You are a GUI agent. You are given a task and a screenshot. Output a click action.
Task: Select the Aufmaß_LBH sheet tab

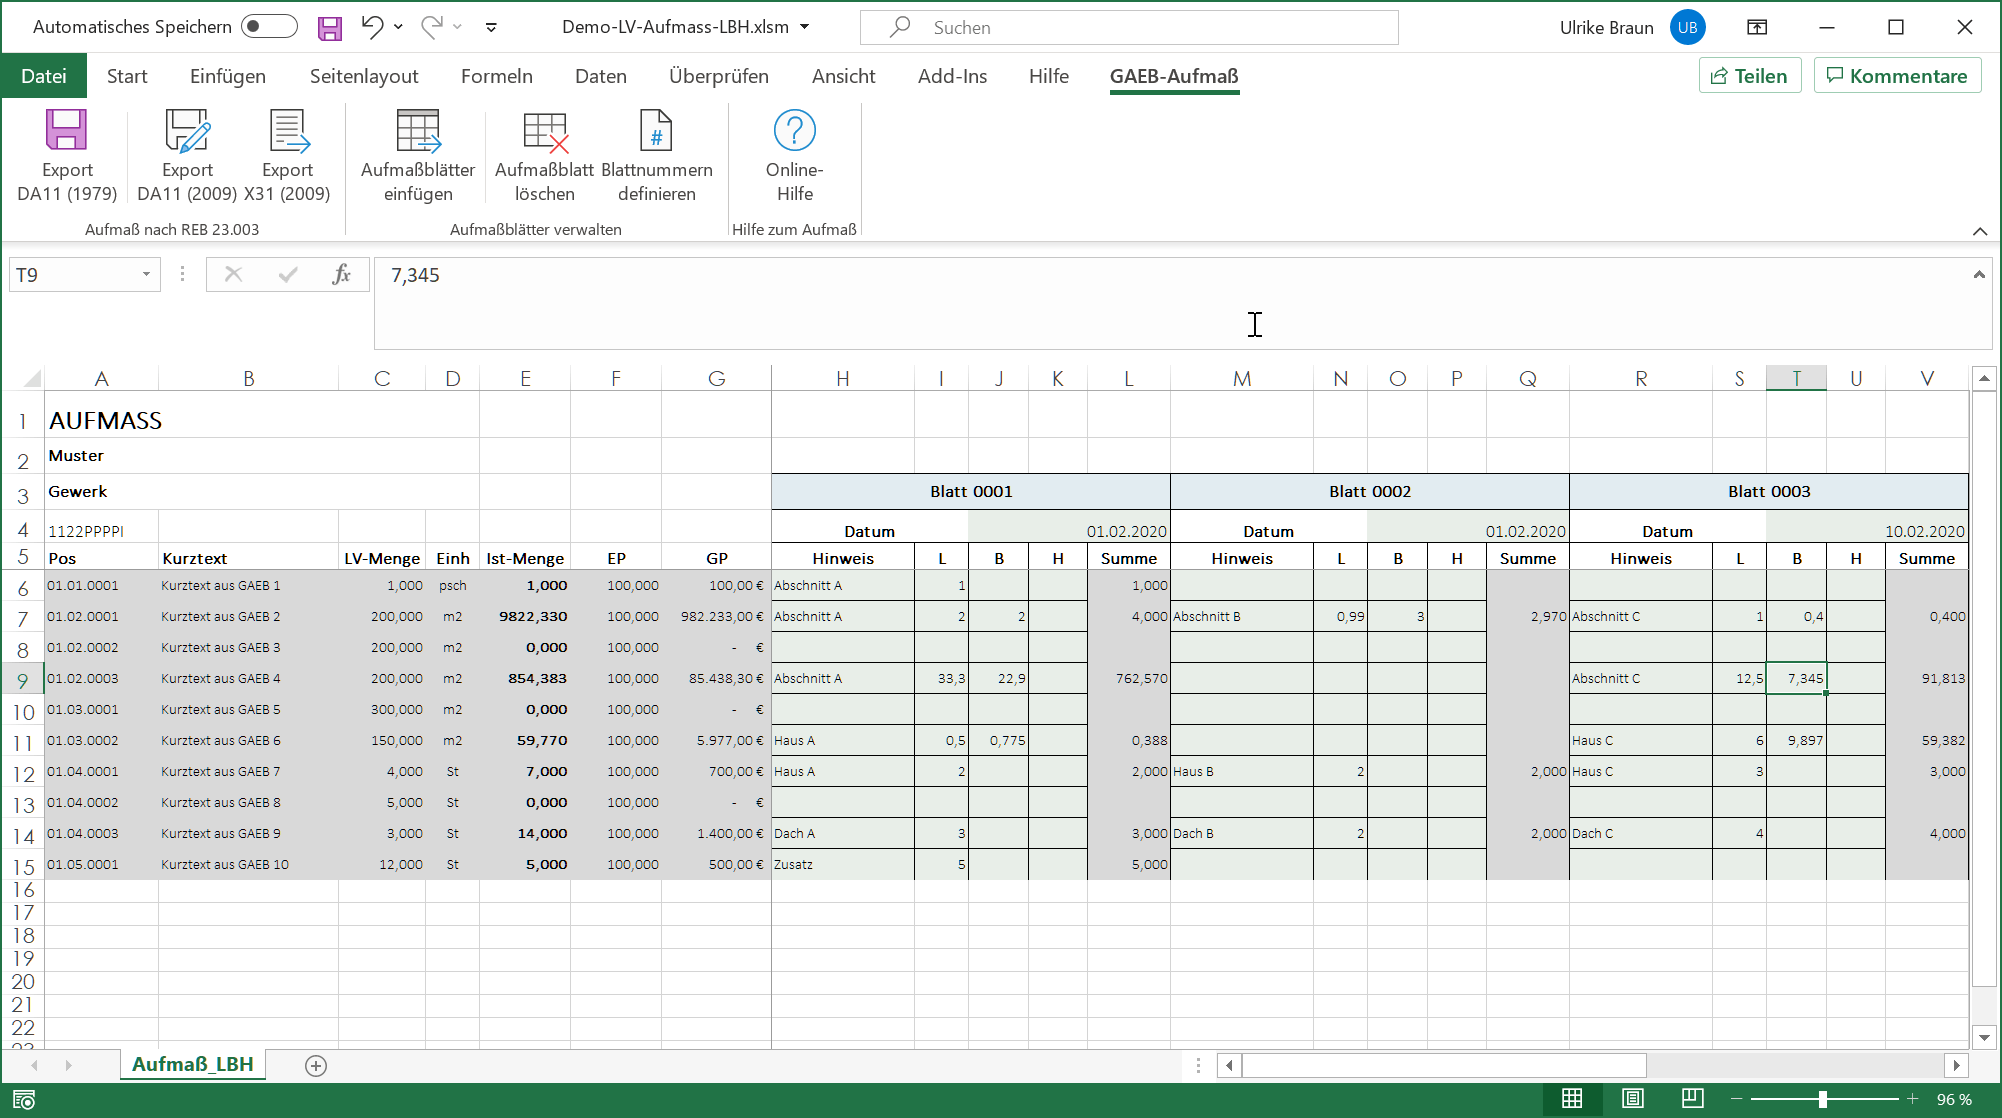pyautogui.click(x=193, y=1064)
